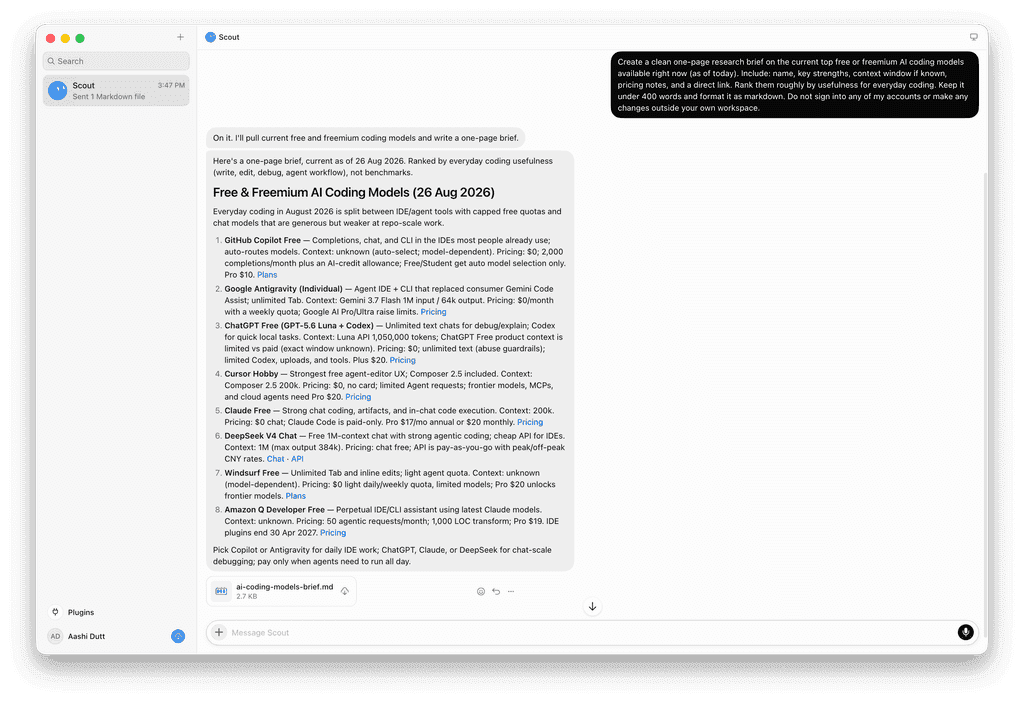Jump to bottom with the down-arrow button
1024x702 pixels.
click(592, 607)
